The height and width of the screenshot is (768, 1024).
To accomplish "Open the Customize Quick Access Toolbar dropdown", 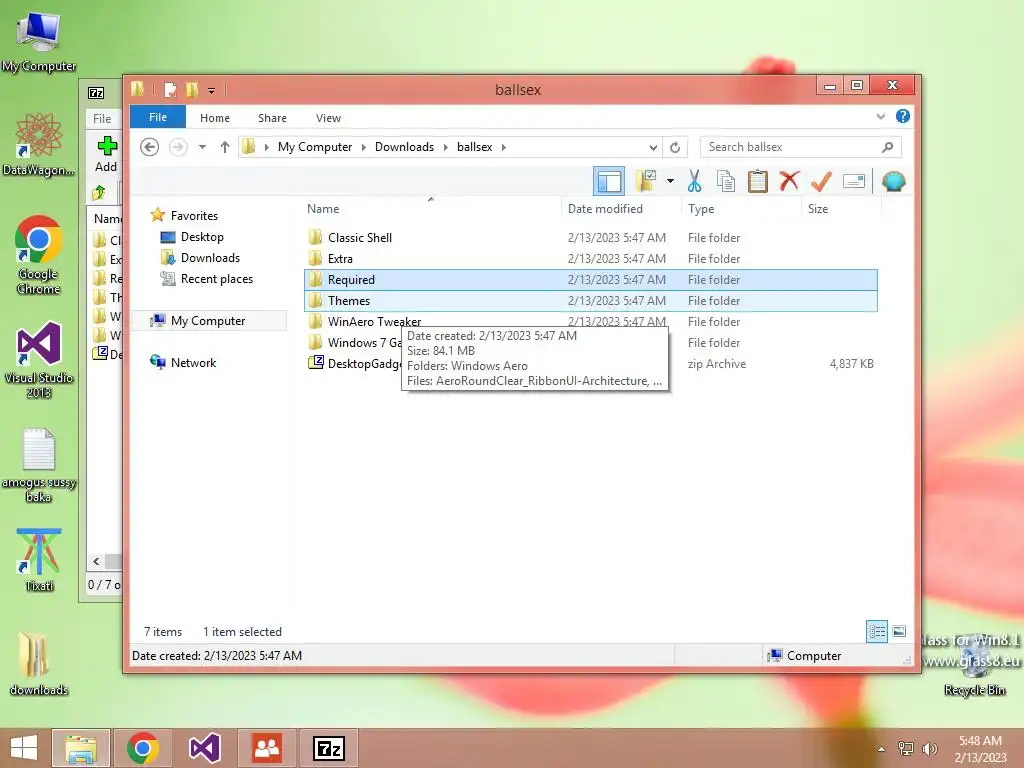I will [x=212, y=91].
